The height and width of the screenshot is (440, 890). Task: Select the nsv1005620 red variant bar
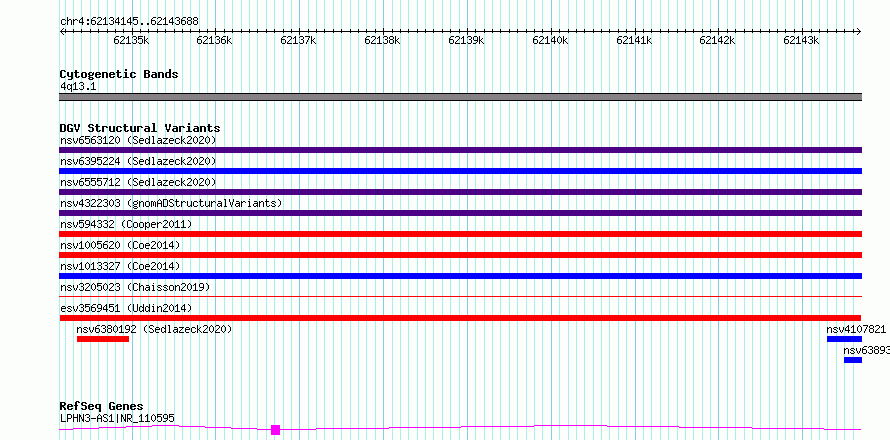click(x=460, y=255)
